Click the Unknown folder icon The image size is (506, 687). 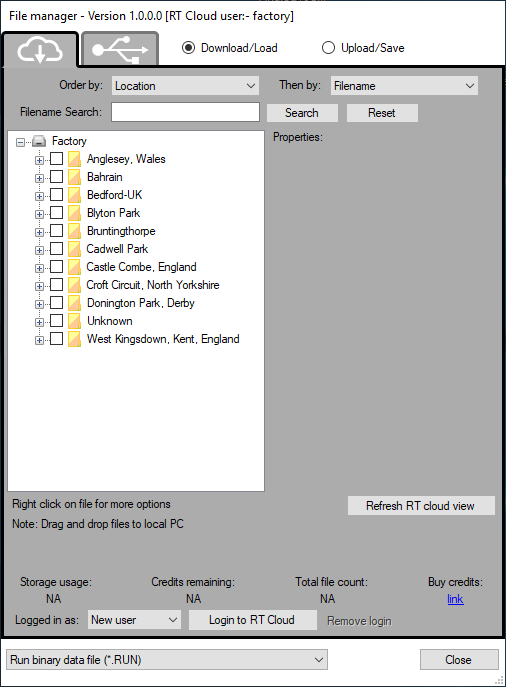[x=74, y=321]
